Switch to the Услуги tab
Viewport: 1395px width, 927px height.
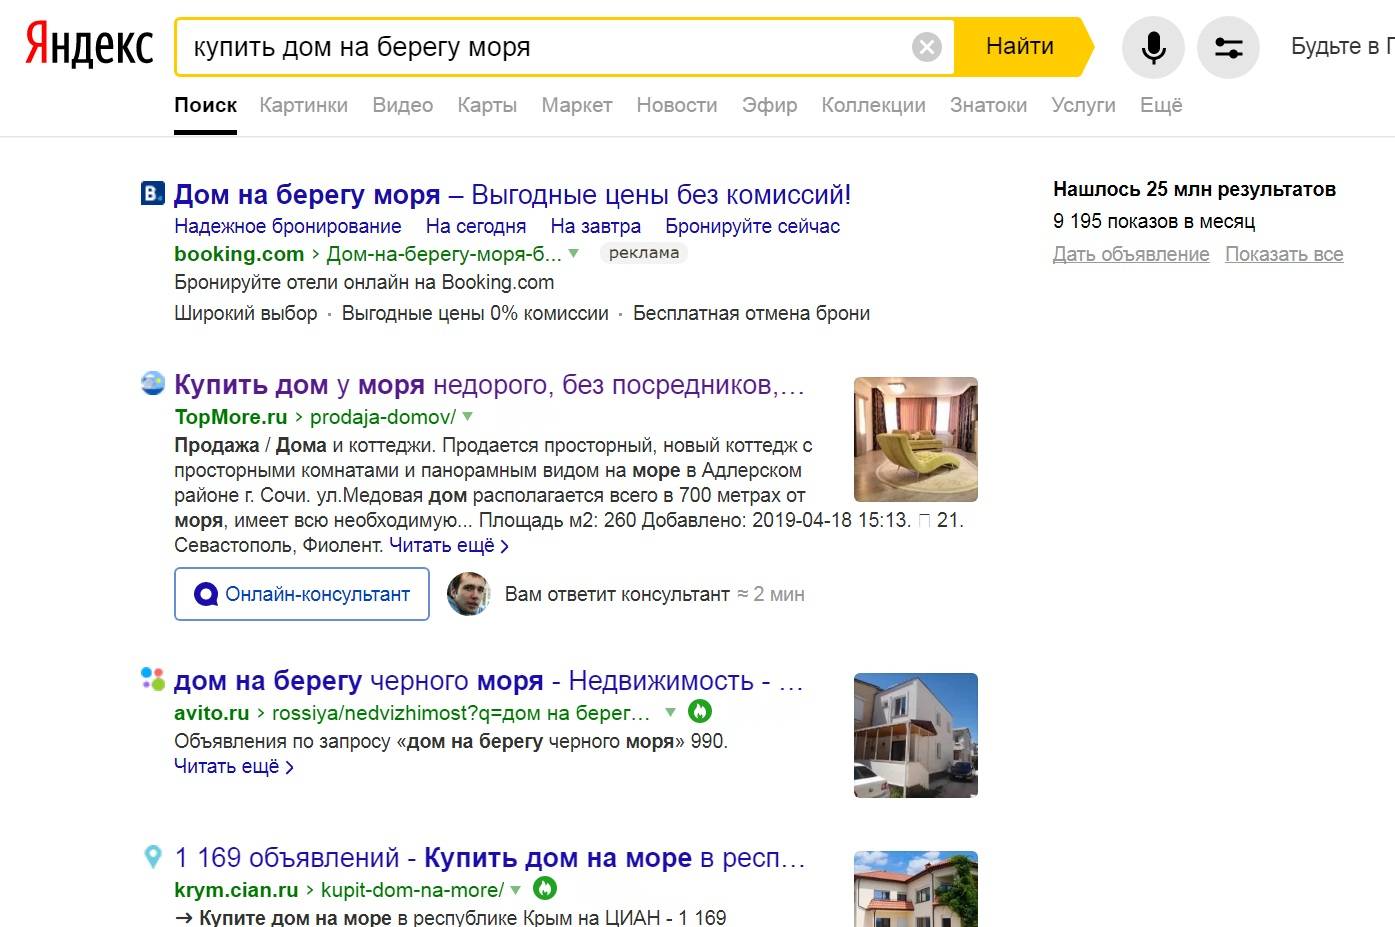coord(1083,105)
